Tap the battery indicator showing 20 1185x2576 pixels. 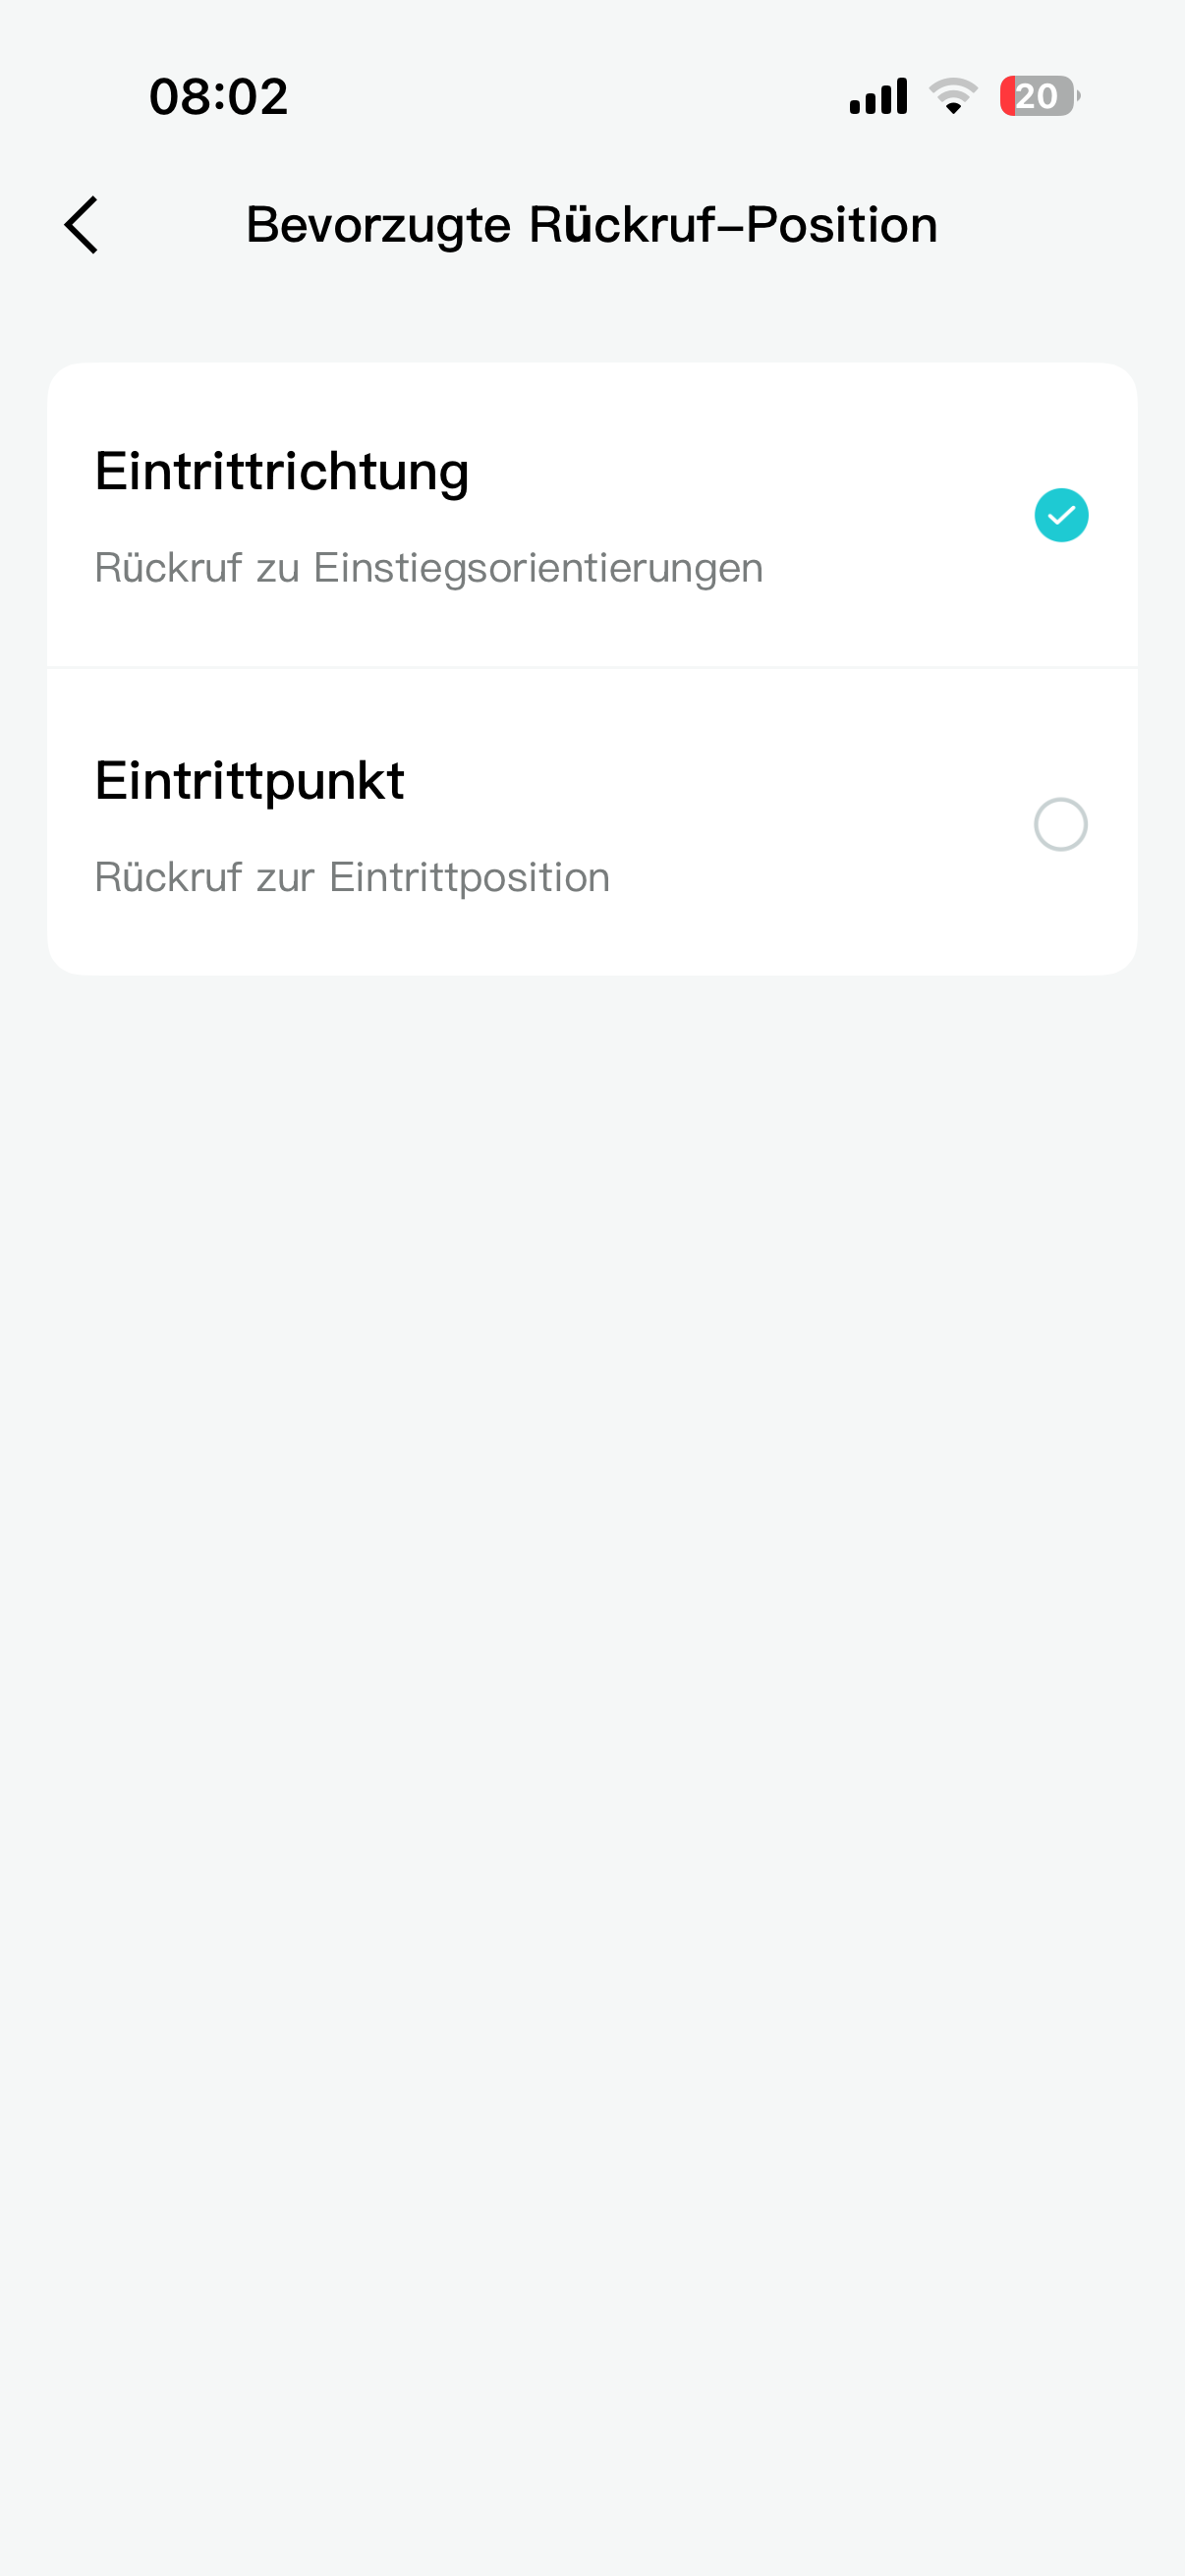click(1040, 96)
